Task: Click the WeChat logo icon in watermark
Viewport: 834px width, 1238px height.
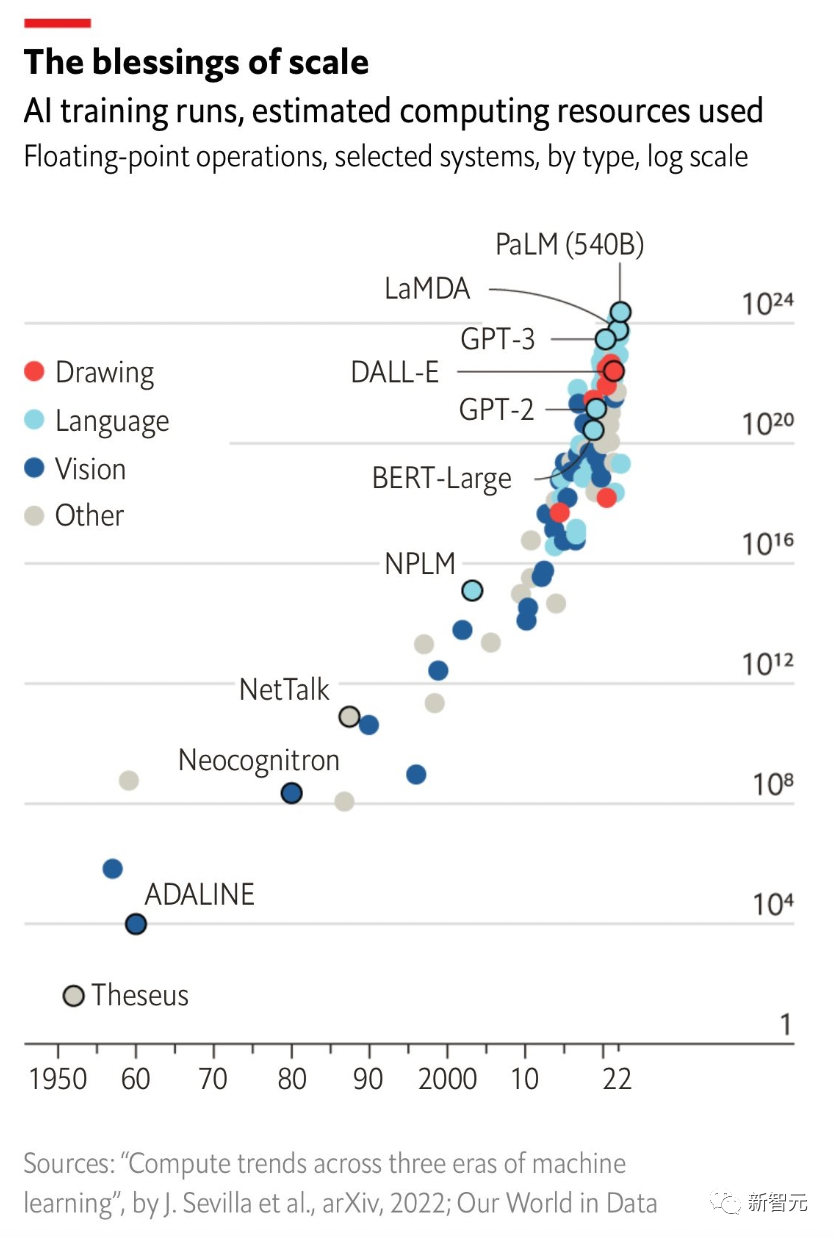Action: click(727, 1201)
